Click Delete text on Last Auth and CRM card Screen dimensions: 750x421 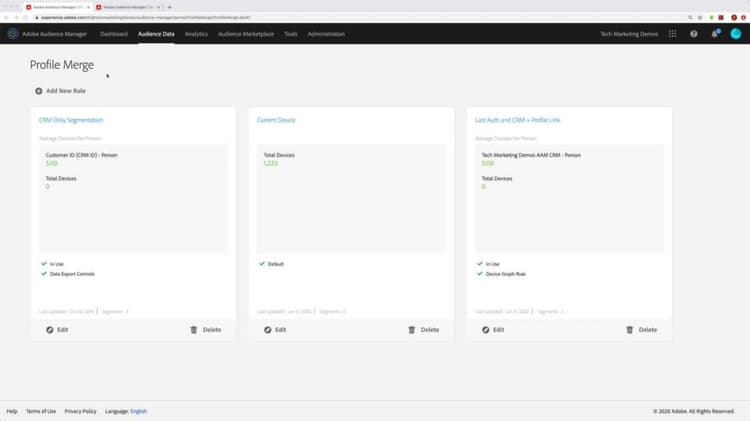click(648, 330)
